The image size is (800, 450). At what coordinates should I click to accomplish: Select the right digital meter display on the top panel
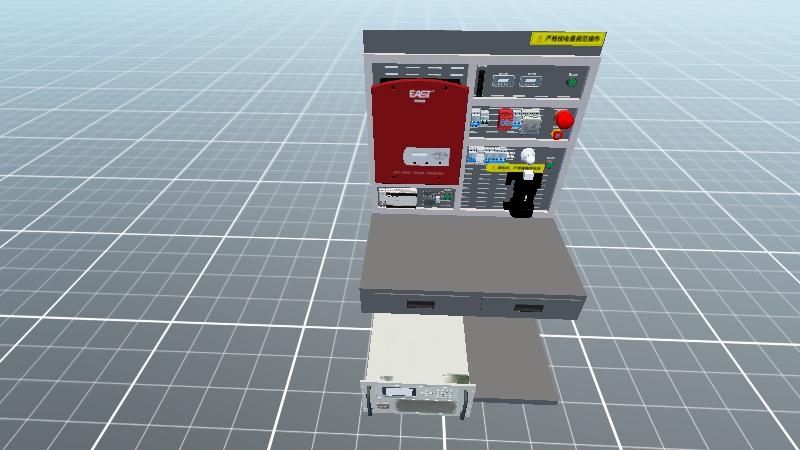[x=531, y=81]
